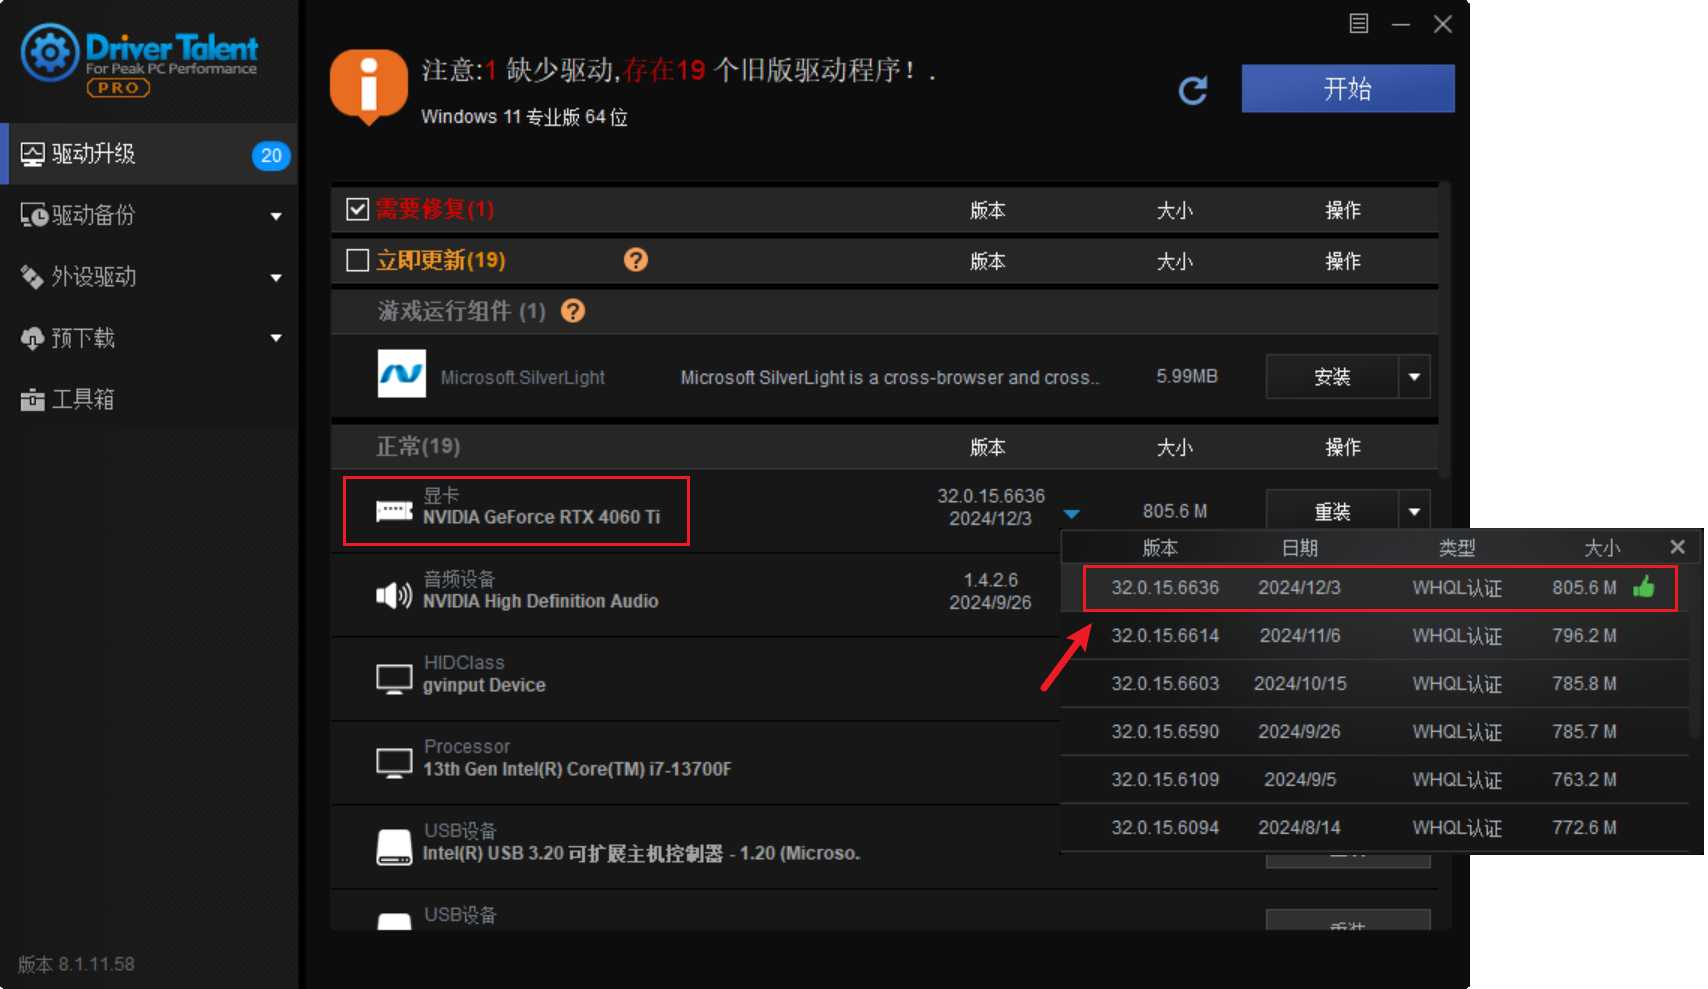Screen dimensions: 1708x989
Task: Open the 驱动备份 section
Action: pyautogui.click(x=149, y=215)
